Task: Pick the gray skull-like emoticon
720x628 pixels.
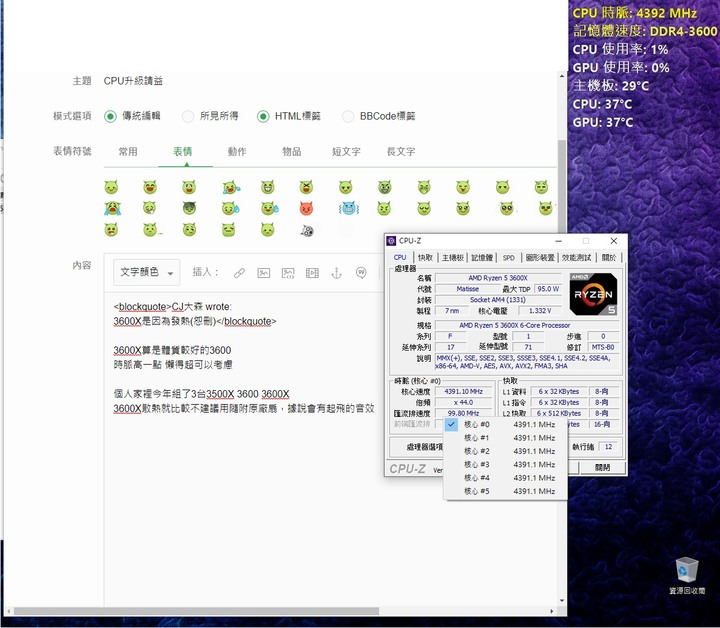Action: (307, 230)
